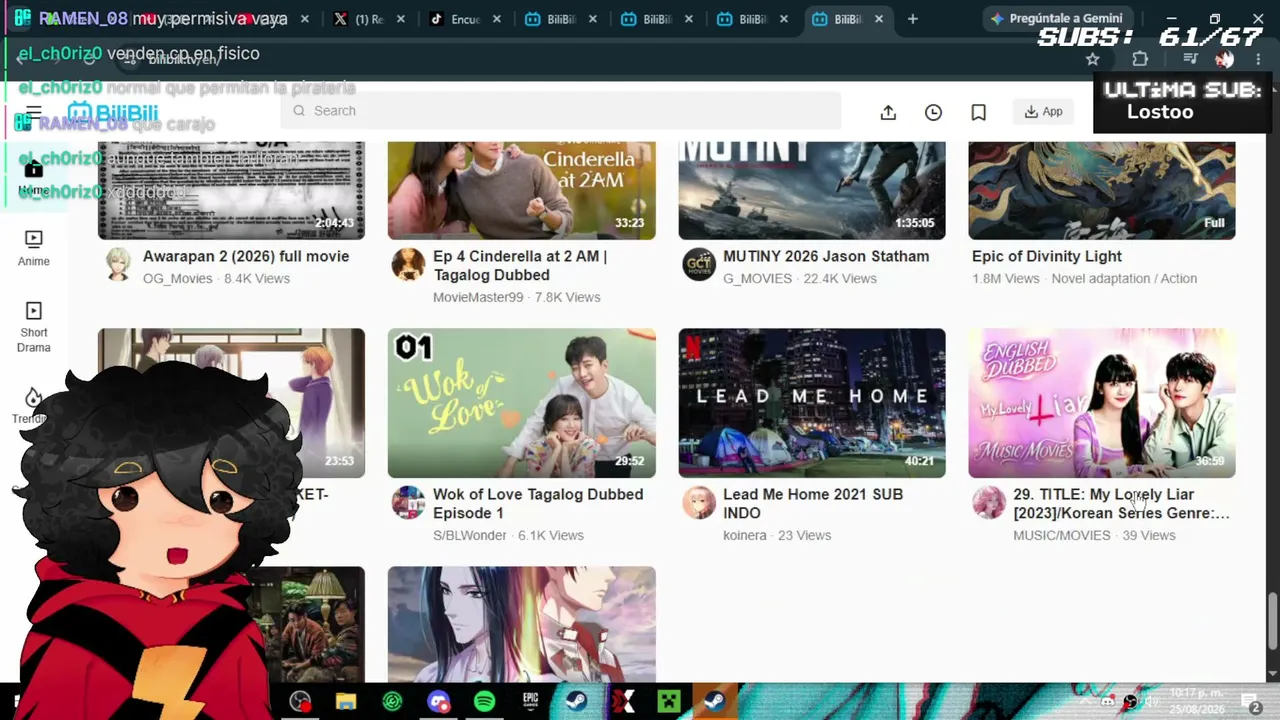Click the 'koinera' uploader name
This screenshot has width=1280, height=720.
point(745,535)
